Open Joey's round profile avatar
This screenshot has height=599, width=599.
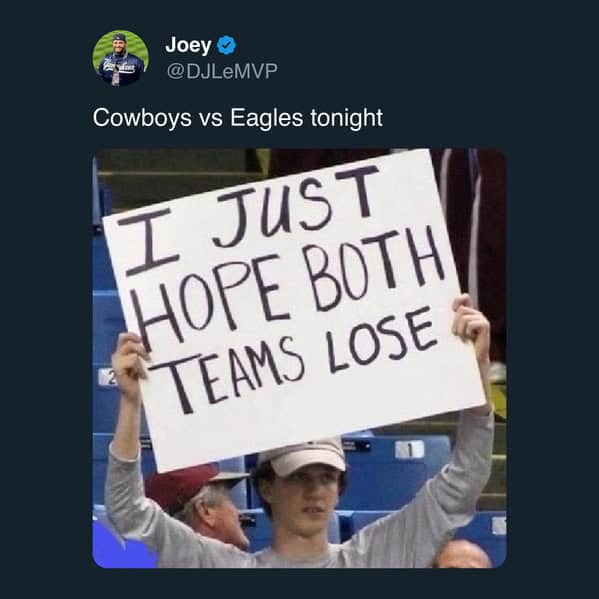pyautogui.click(x=120, y=58)
